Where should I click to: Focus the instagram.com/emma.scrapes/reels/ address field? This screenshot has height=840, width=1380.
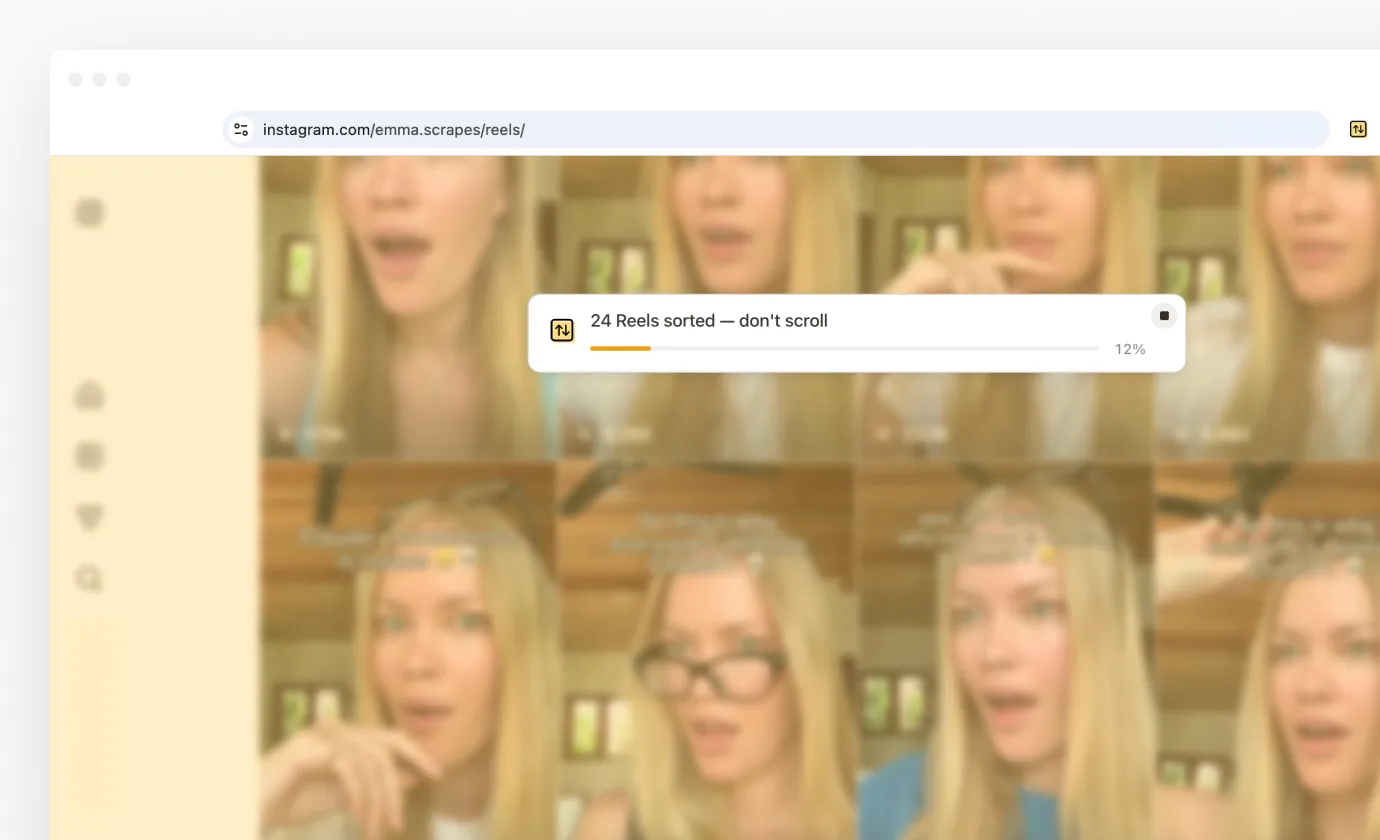point(776,130)
